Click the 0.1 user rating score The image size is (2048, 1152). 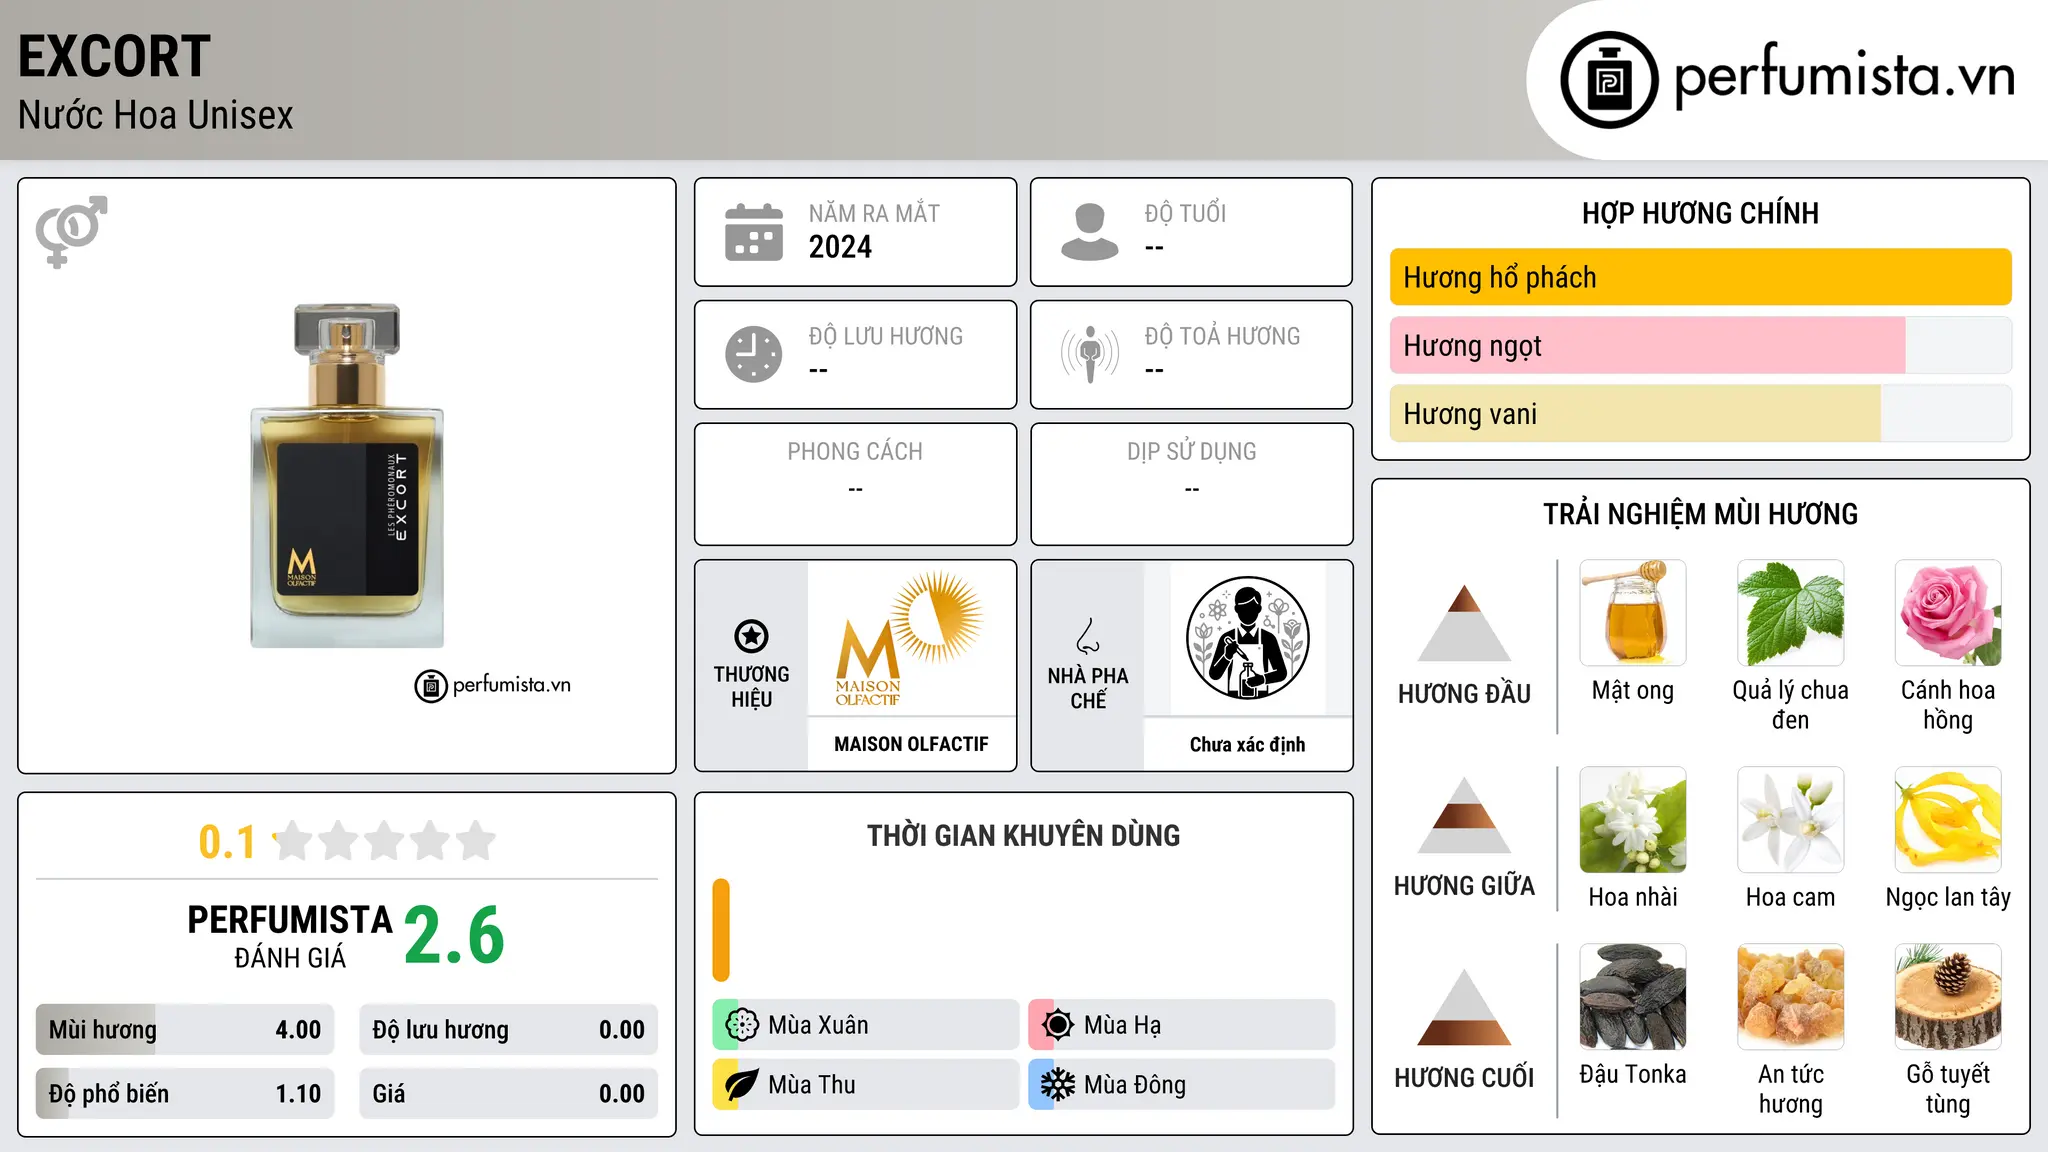pyautogui.click(x=227, y=842)
